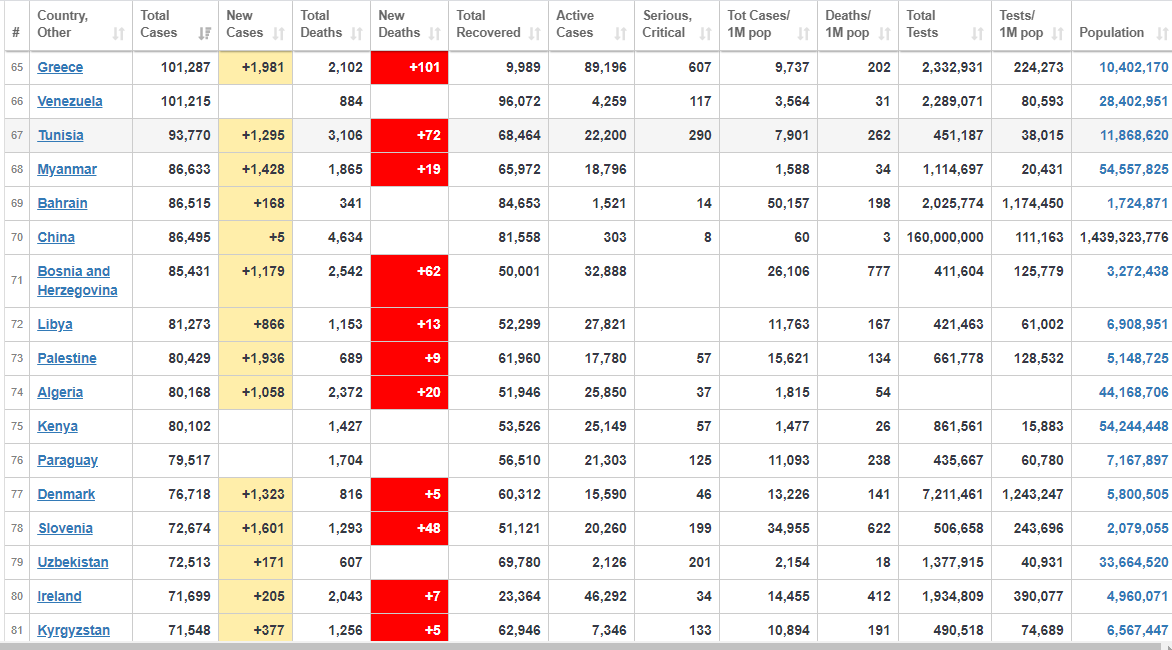Sort by Total Recovered arrows icon
Viewport: 1172px width, 650px height.
point(534,34)
